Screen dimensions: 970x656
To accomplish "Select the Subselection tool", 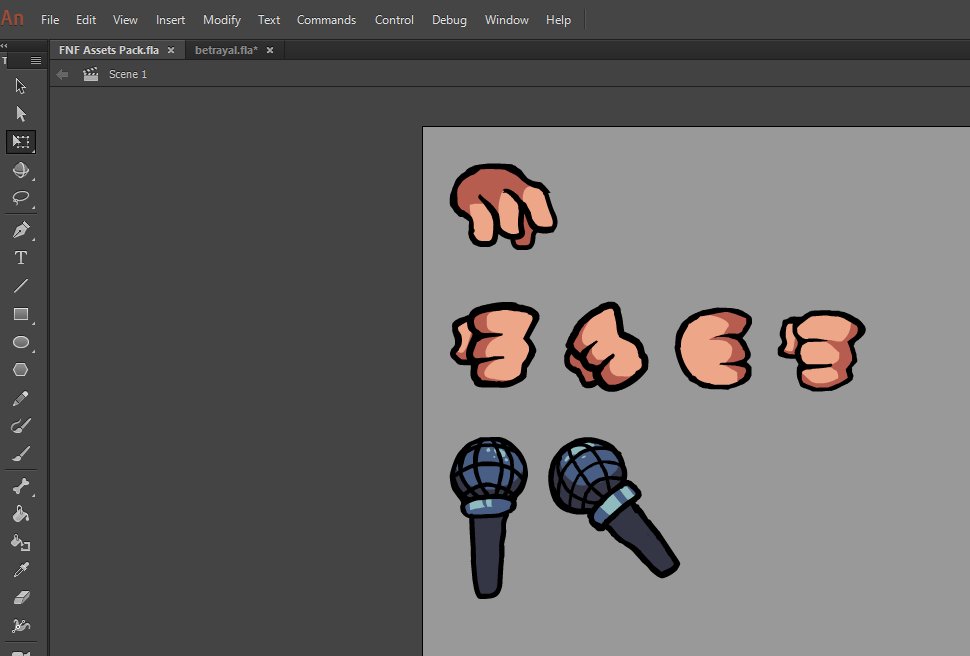I will point(21,114).
